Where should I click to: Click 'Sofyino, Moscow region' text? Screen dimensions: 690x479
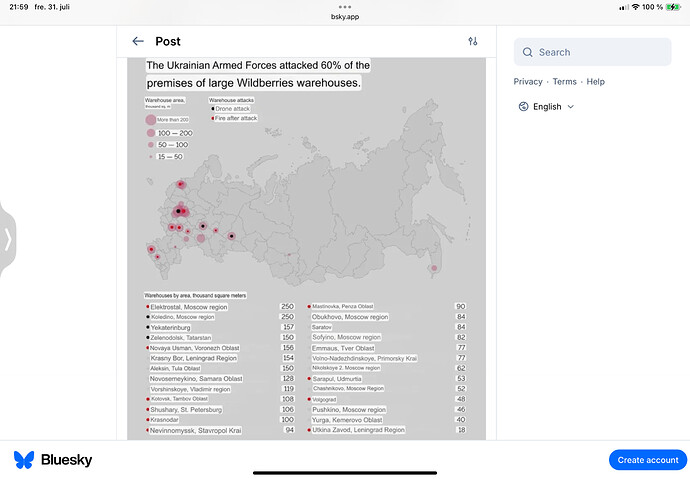tap(346, 337)
